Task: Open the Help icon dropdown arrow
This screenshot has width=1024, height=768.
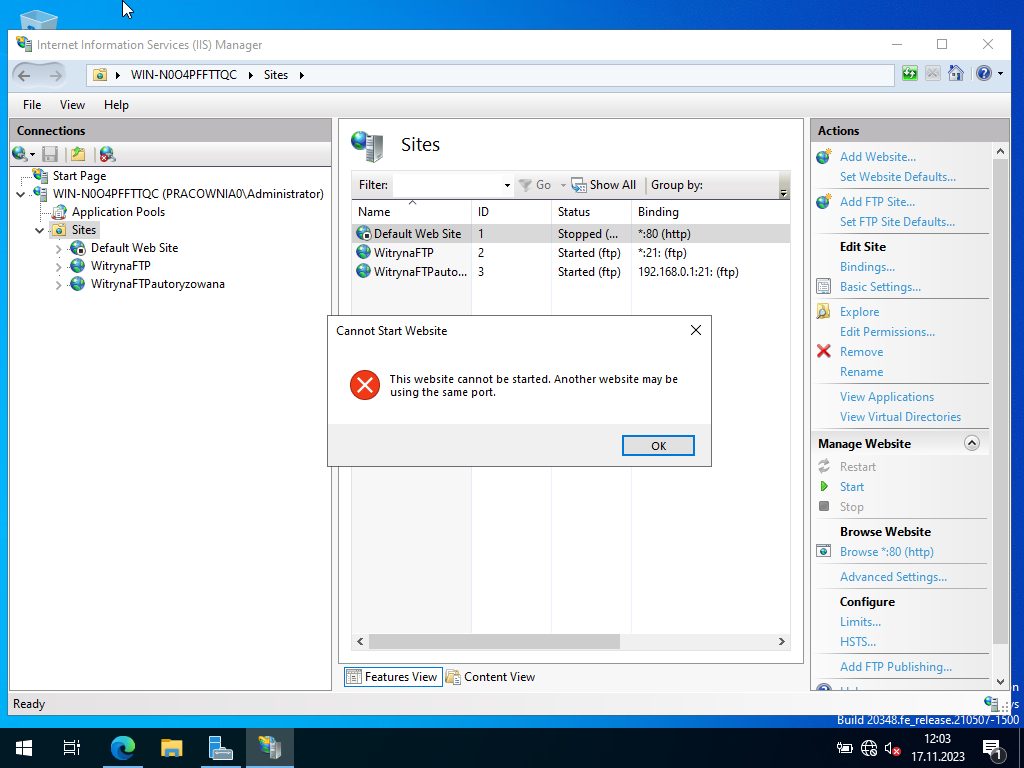Action: coord(1000,74)
